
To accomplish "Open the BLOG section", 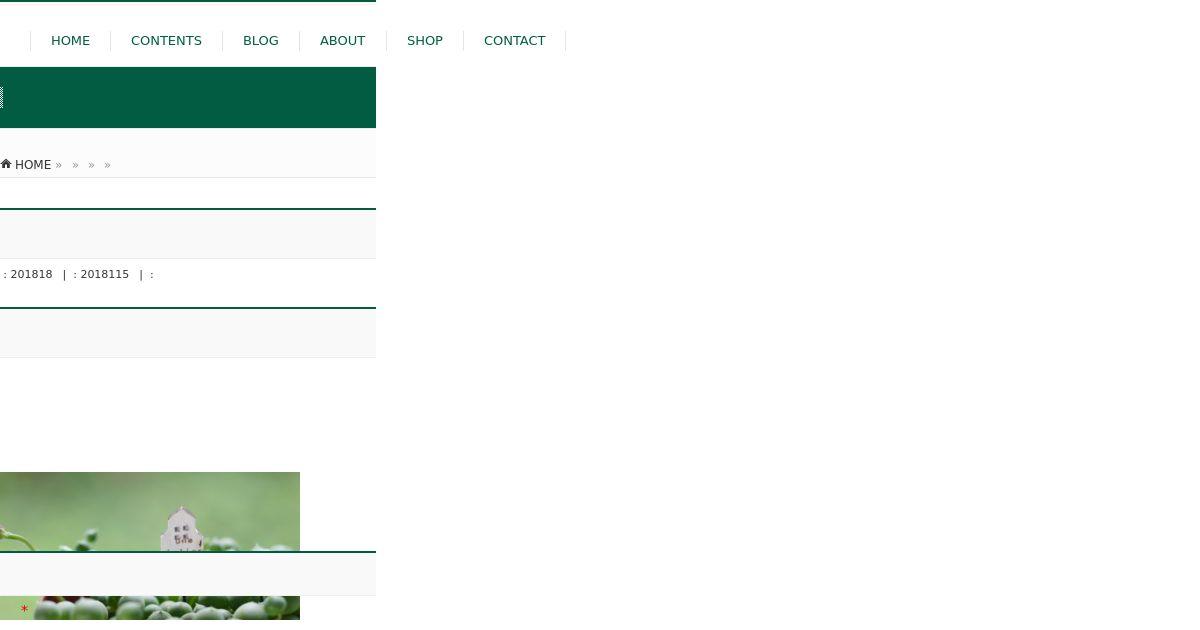I will (x=261, y=41).
